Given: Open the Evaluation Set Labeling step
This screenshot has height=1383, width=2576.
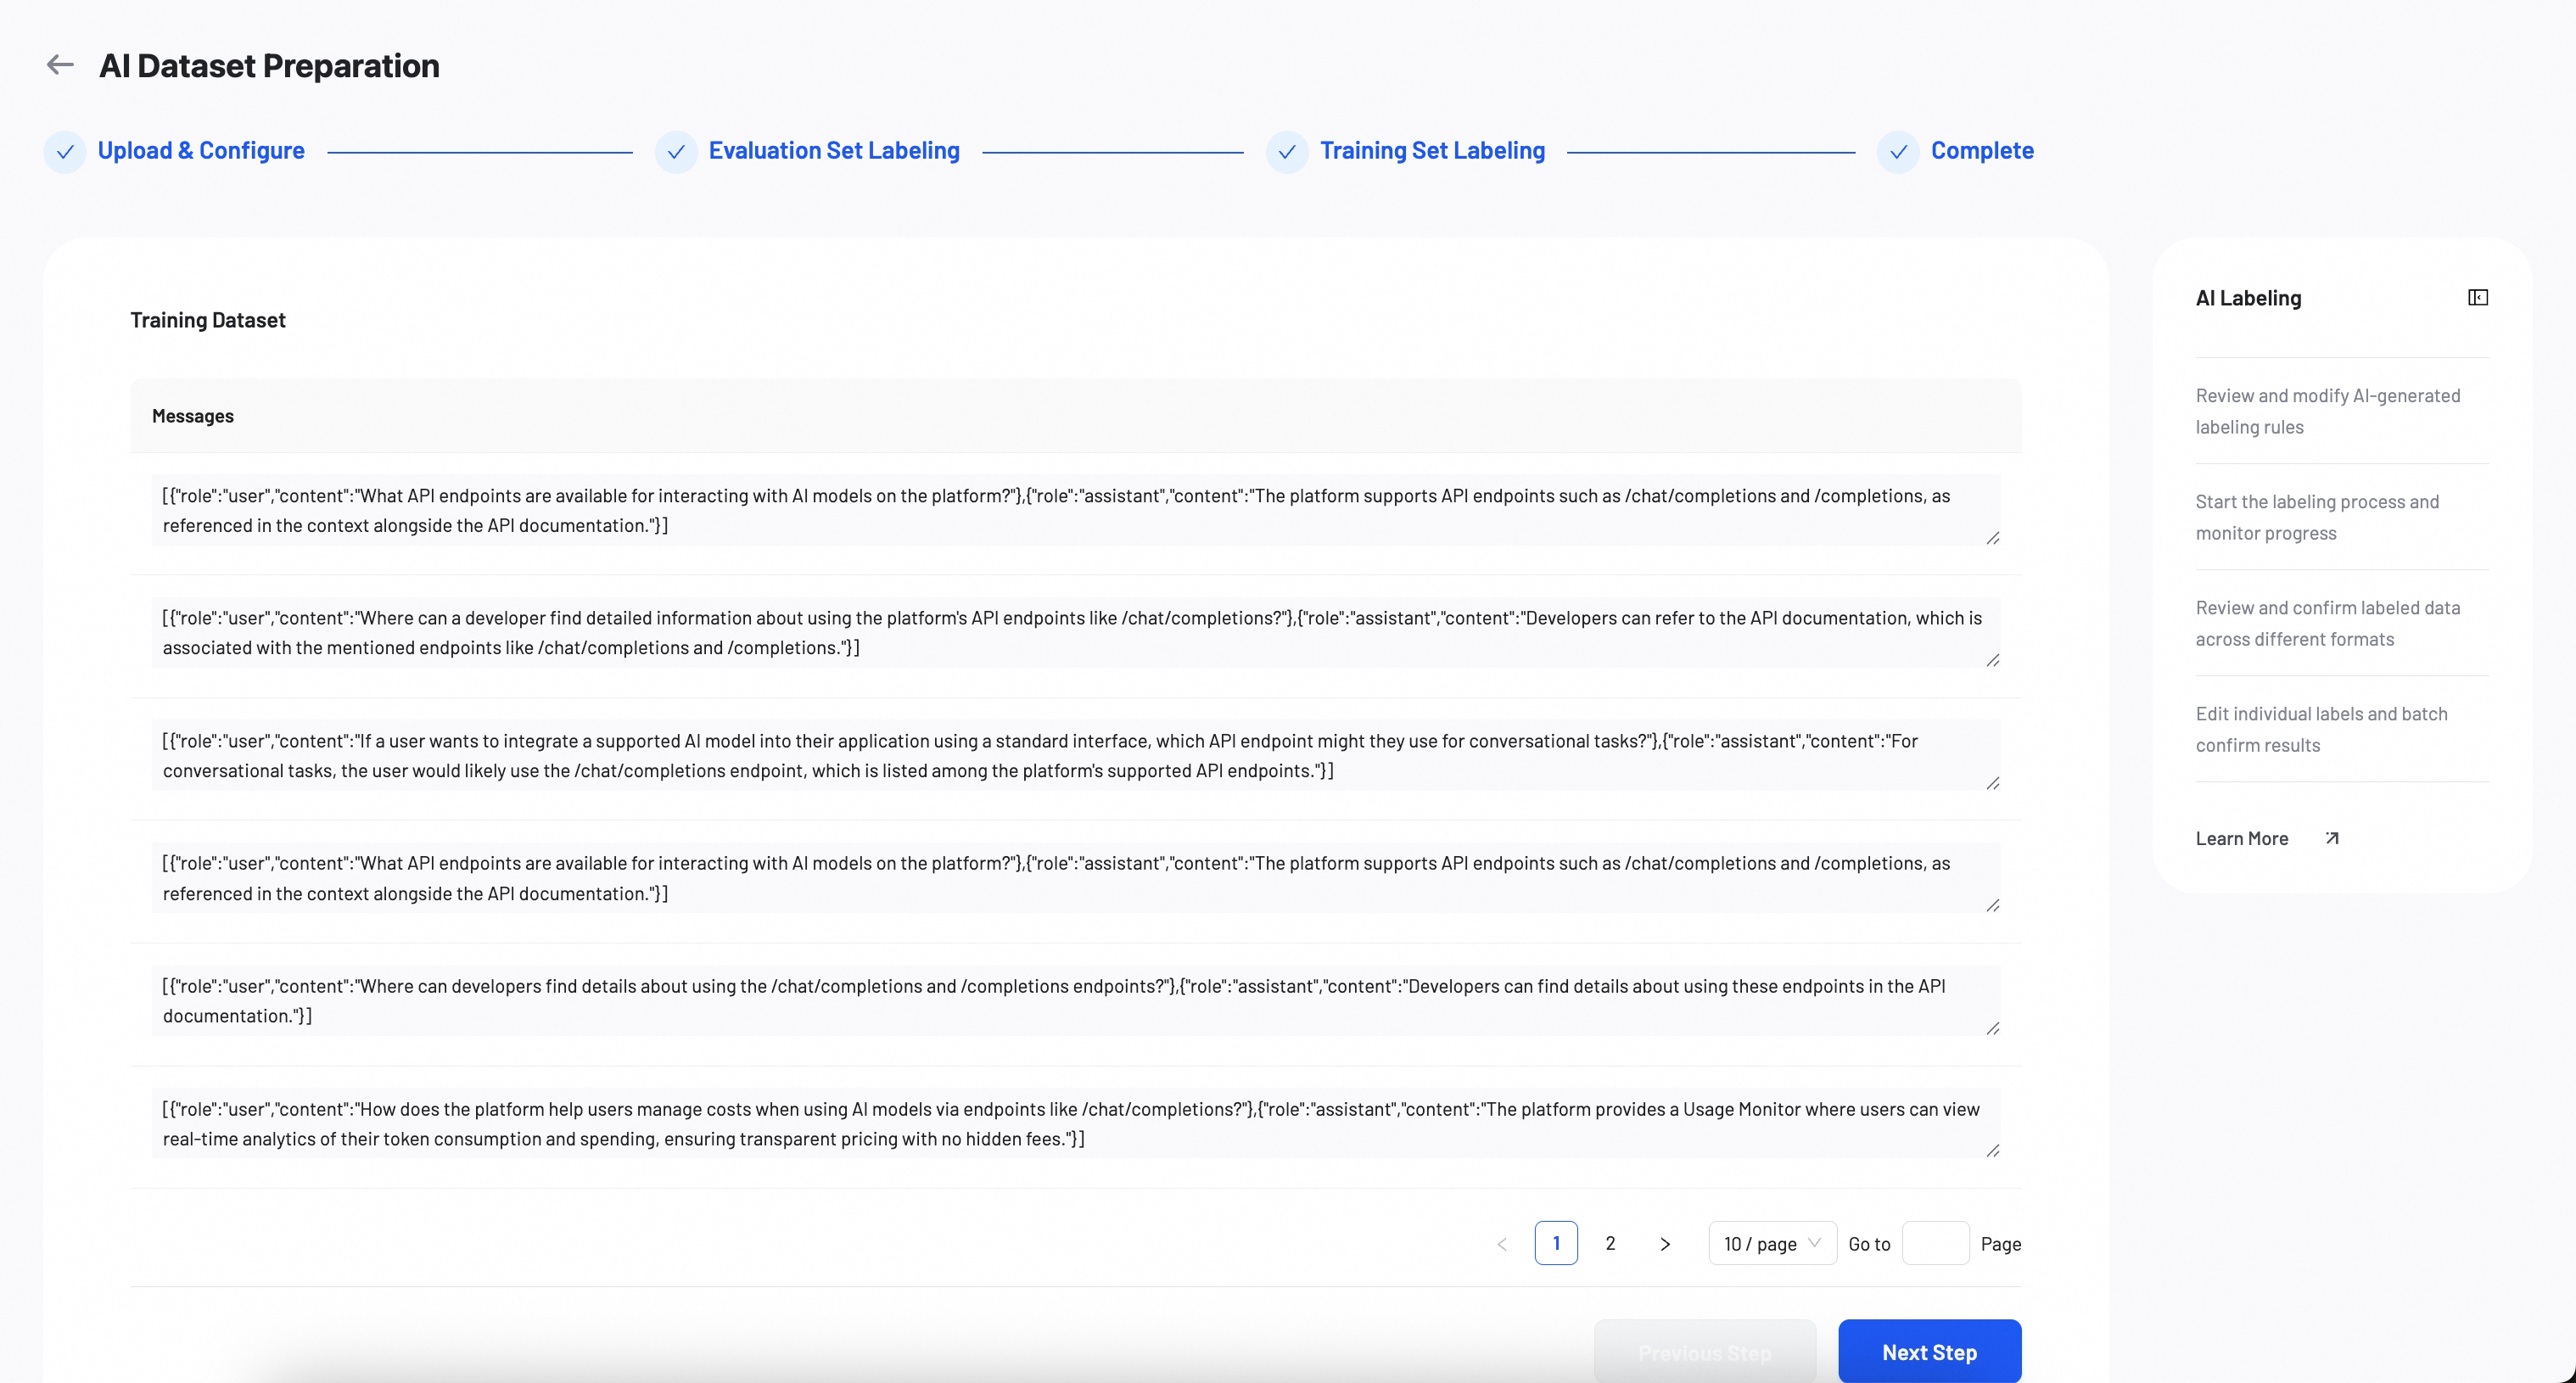Looking at the screenshot, I should click(834, 150).
